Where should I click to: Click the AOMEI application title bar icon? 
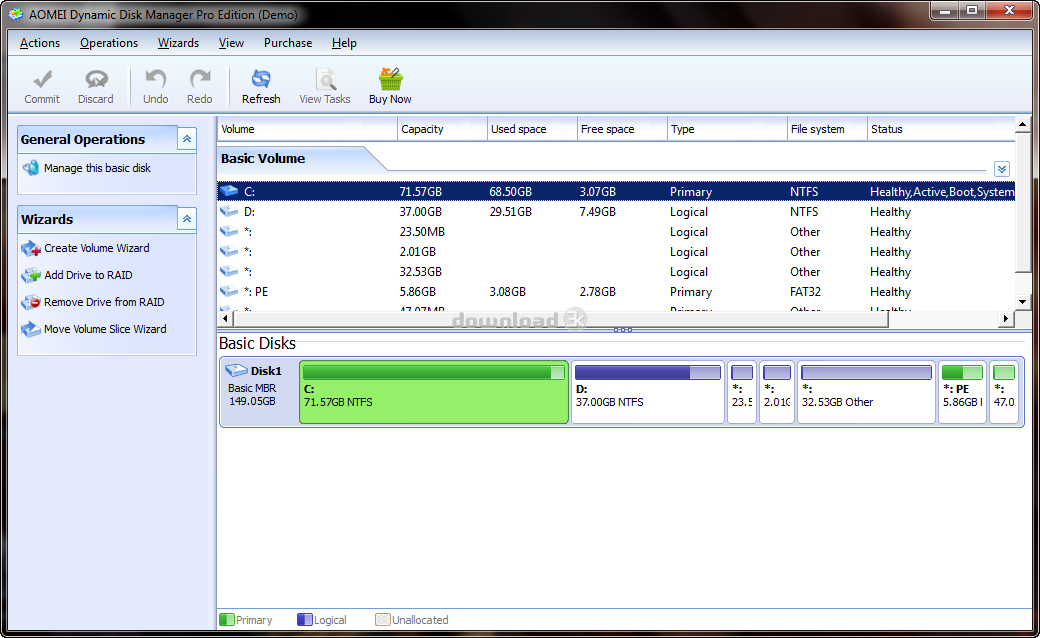[x=15, y=14]
